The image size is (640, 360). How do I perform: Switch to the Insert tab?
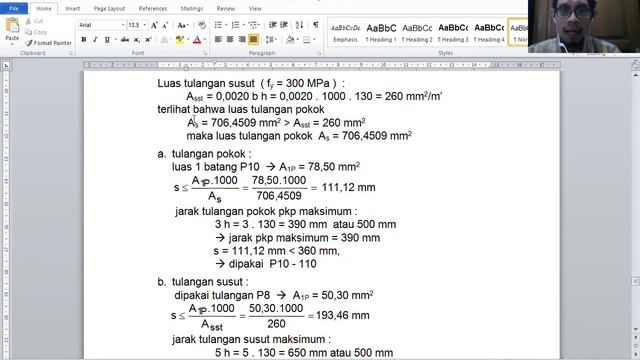[73, 8]
